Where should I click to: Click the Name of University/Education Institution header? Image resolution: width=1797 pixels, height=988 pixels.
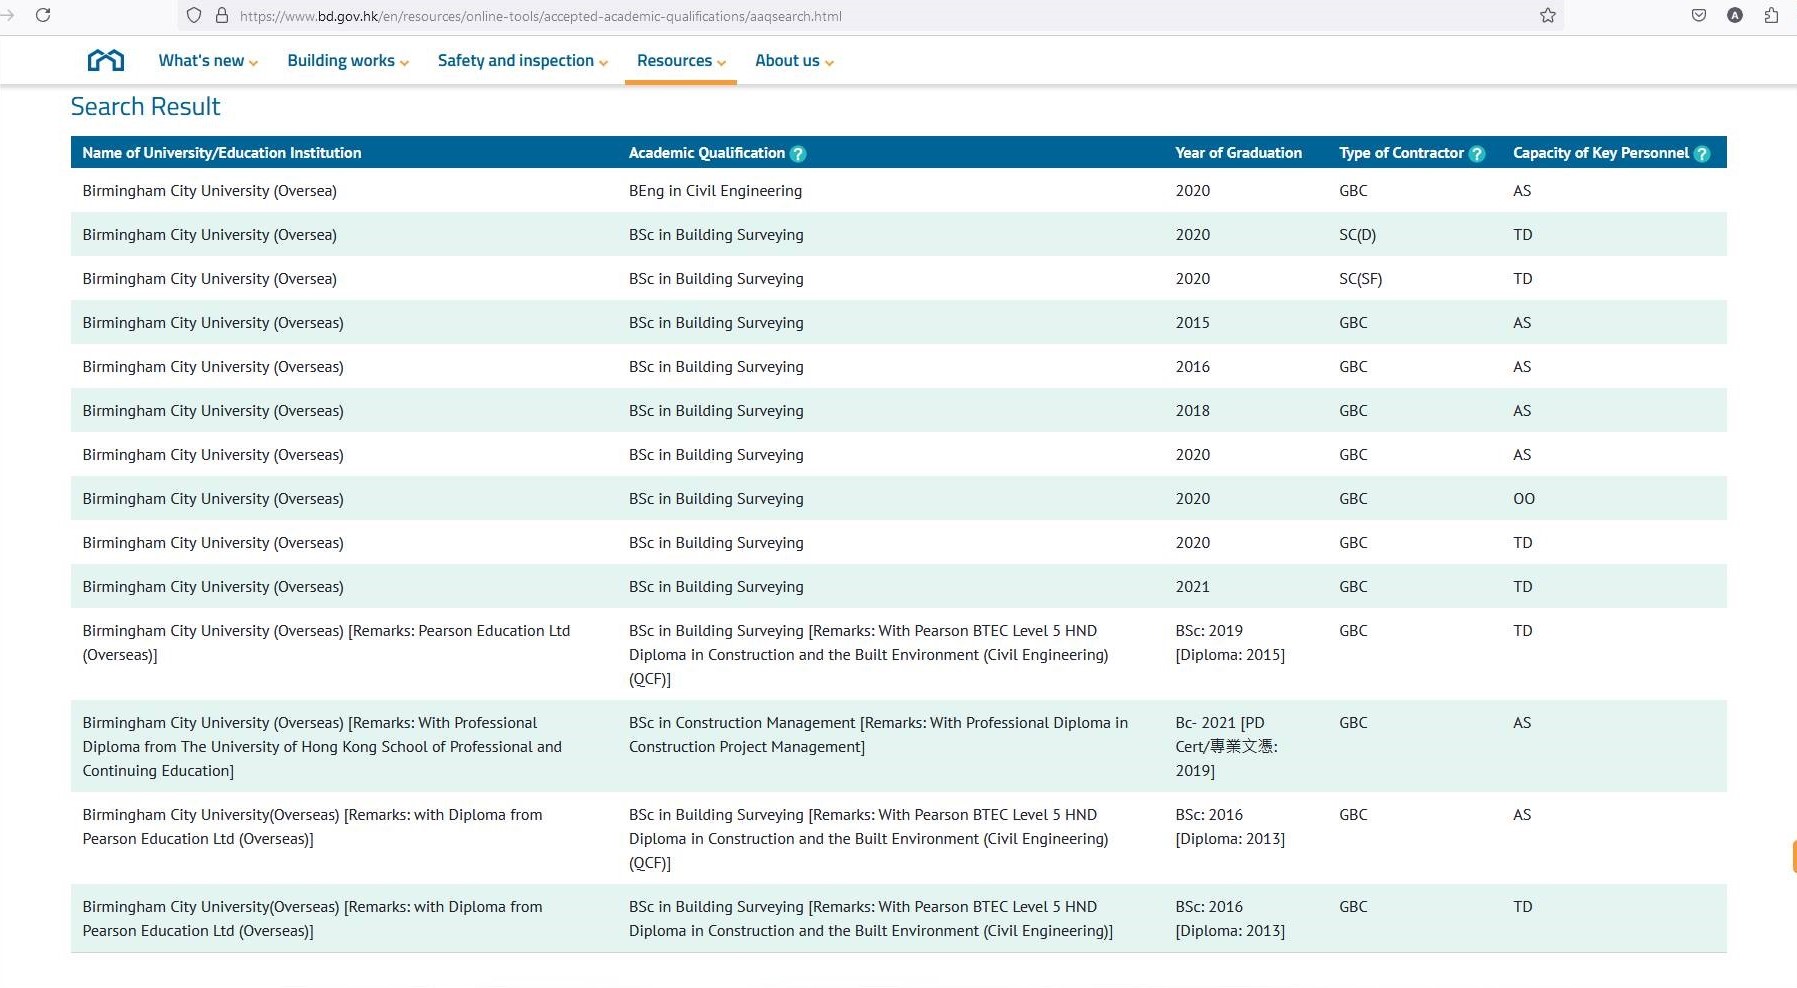click(222, 153)
